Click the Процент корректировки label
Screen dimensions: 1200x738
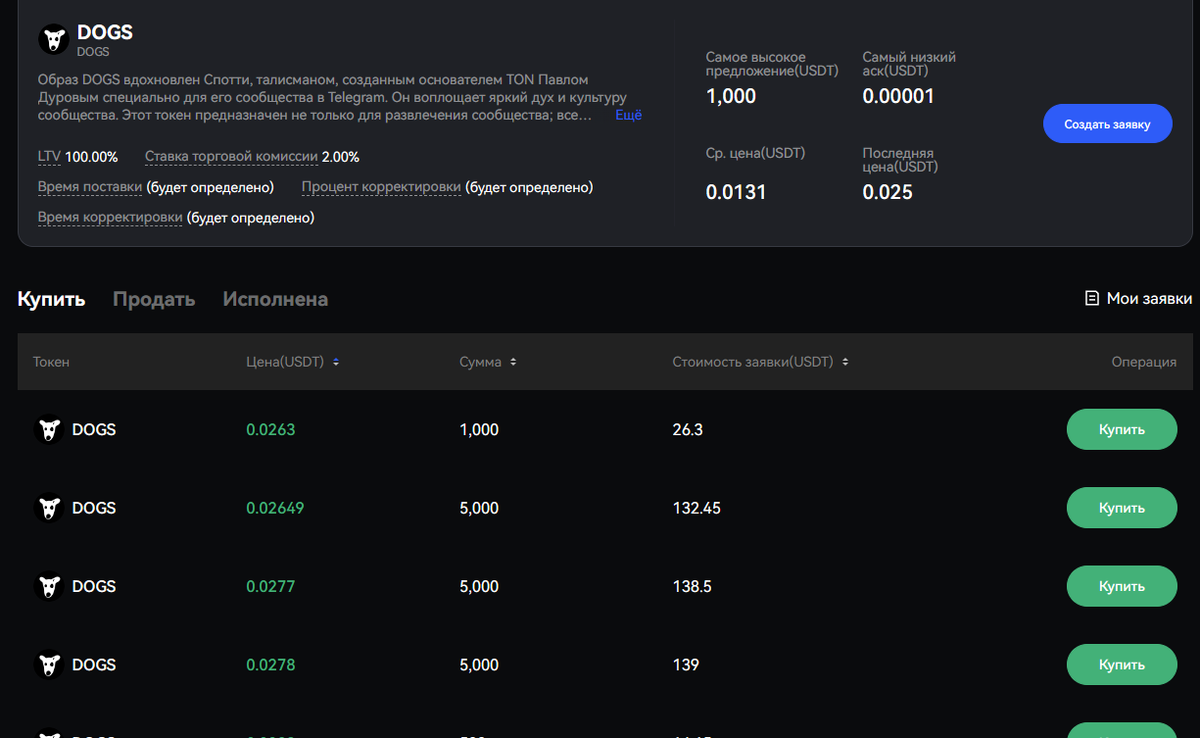click(x=381, y=187)
